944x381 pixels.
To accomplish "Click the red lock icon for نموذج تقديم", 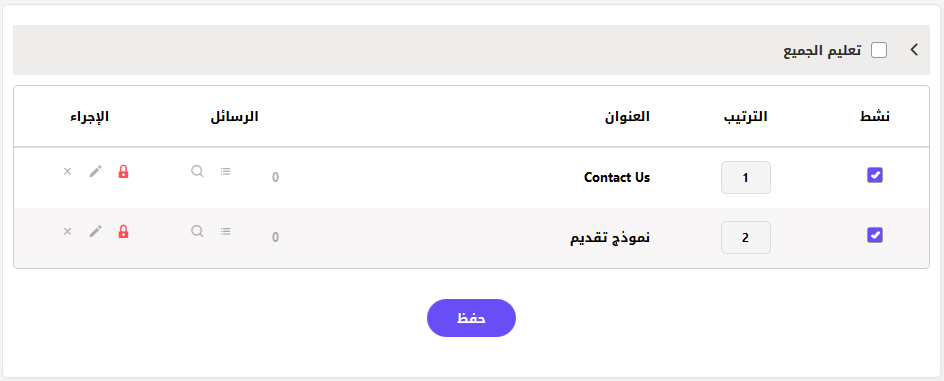I will 123,231.
